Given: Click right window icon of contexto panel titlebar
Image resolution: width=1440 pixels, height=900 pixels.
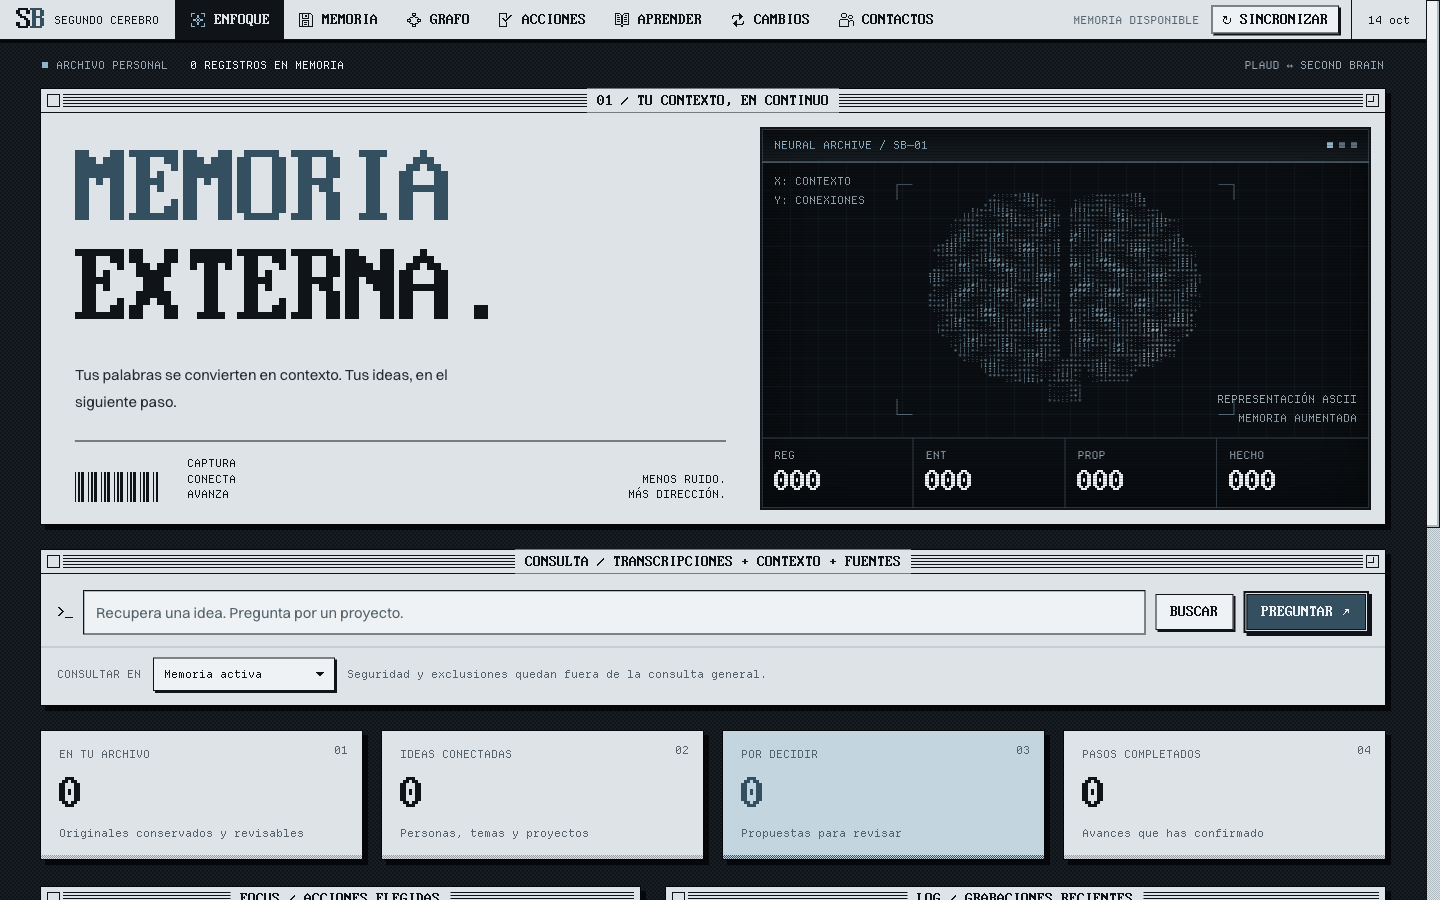Looking at the screenshot, I should (1372, 100).
